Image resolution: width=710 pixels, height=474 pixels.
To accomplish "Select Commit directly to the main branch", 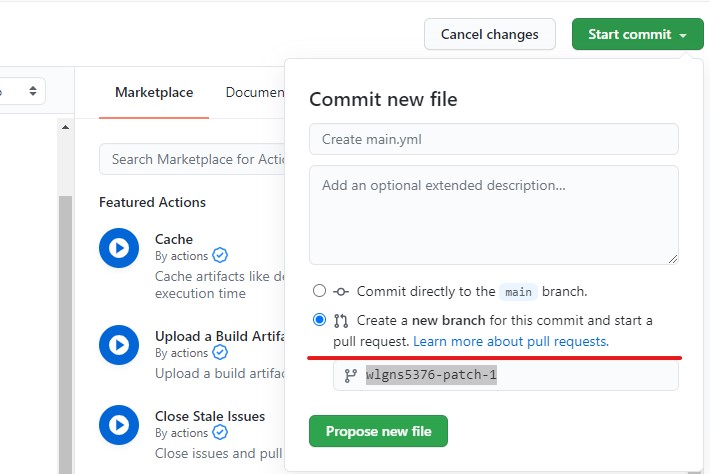I will (x=319, y=291).
